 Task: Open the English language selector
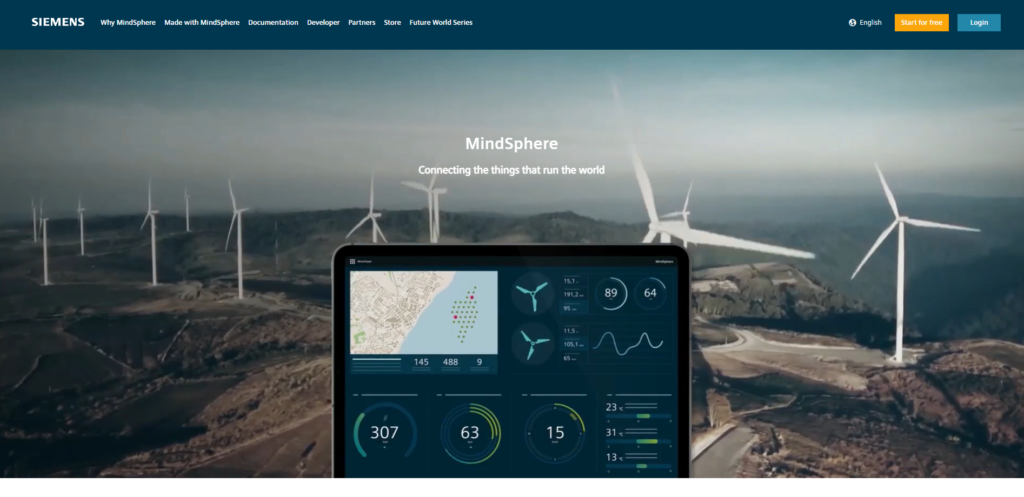click(870, 22)
